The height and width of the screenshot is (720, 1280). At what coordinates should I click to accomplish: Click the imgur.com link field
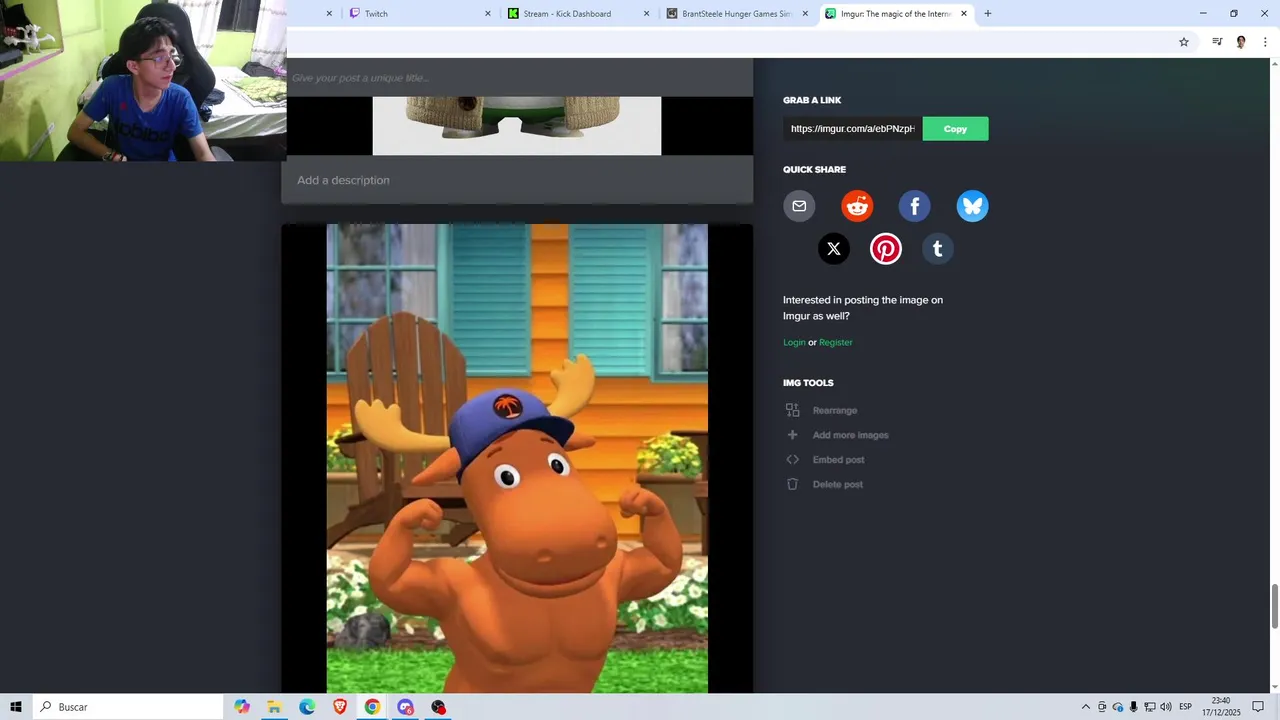(x=853, y=129)
